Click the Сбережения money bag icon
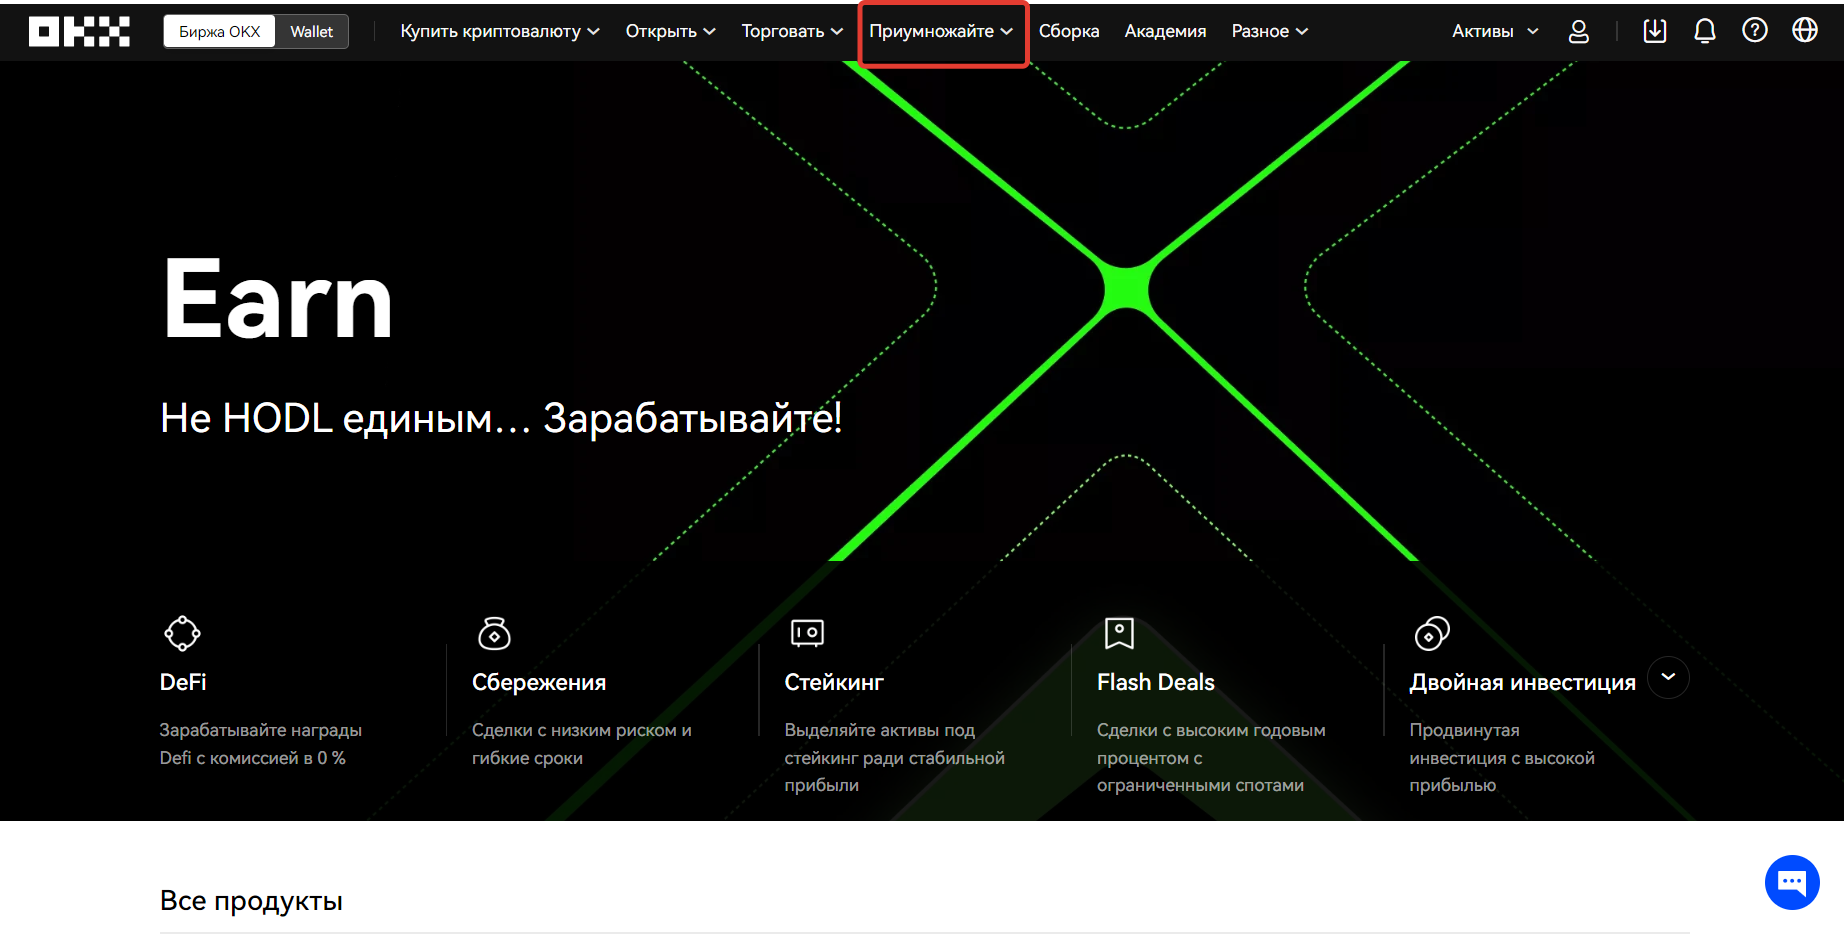The width and height of the screenshot is (1844, 937). pyautogui.click(x=494, y=633)
